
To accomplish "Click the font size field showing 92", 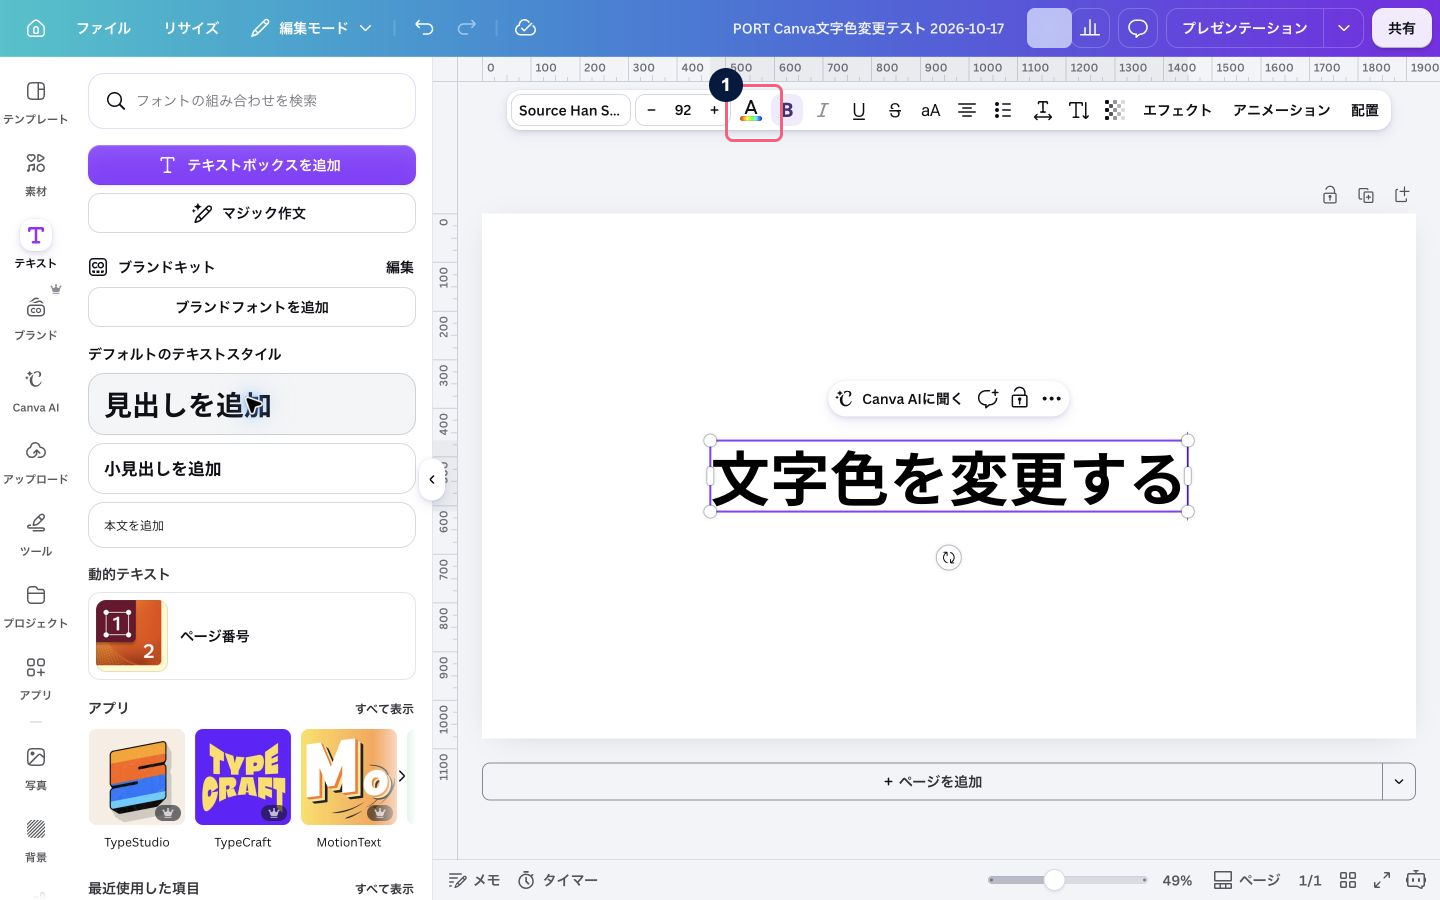I will (x=683, y=110).
